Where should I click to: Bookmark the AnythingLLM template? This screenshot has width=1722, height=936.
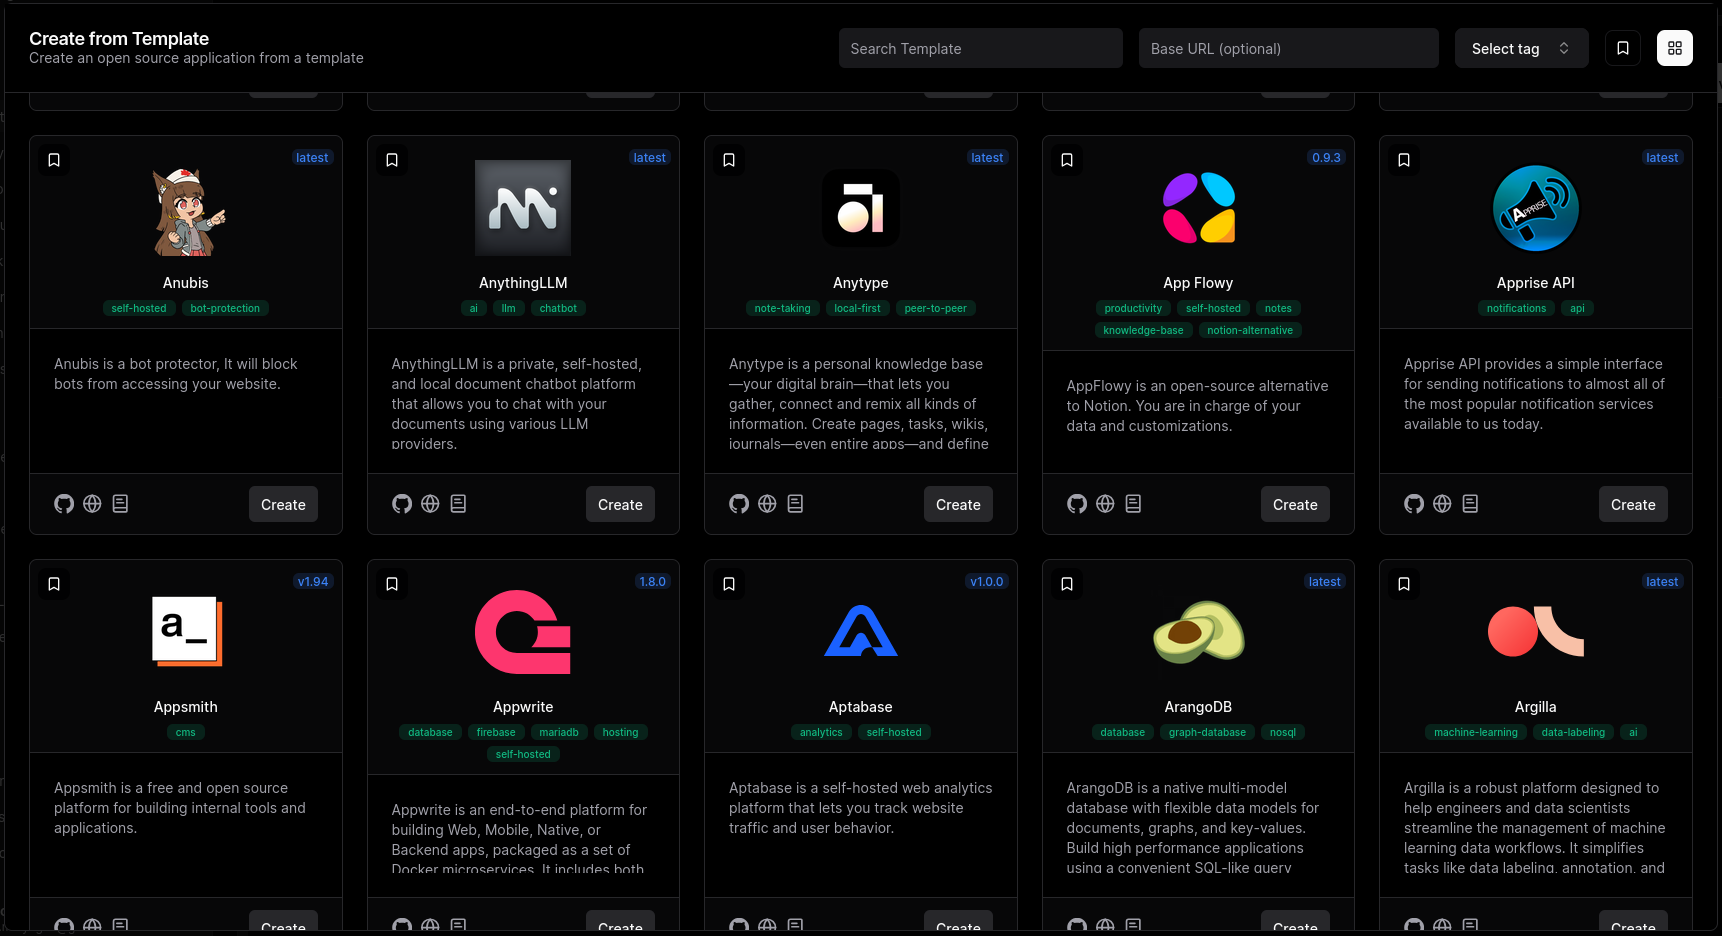pyautogui.click(x=392, y=160)
